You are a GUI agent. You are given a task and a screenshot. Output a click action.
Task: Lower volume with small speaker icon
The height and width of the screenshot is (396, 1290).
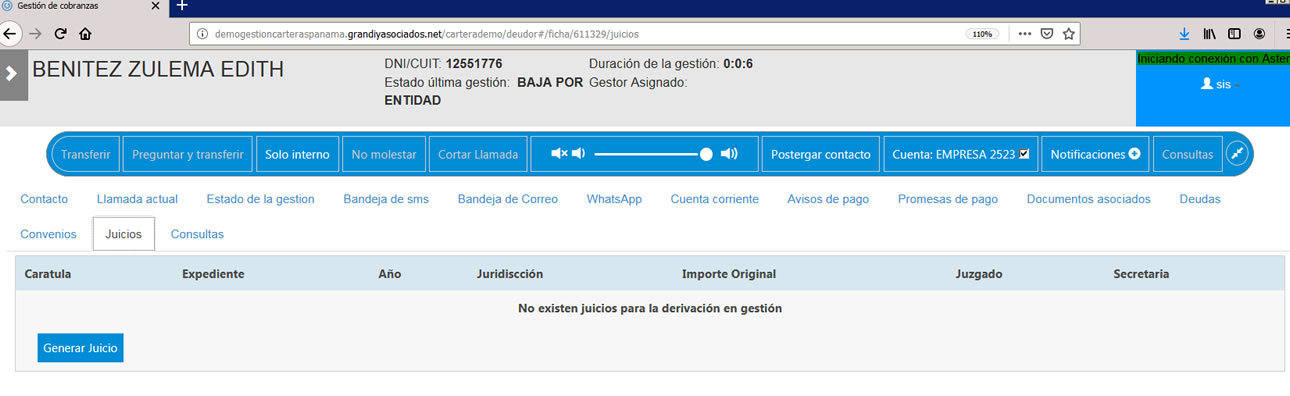[x=578, y=154]
